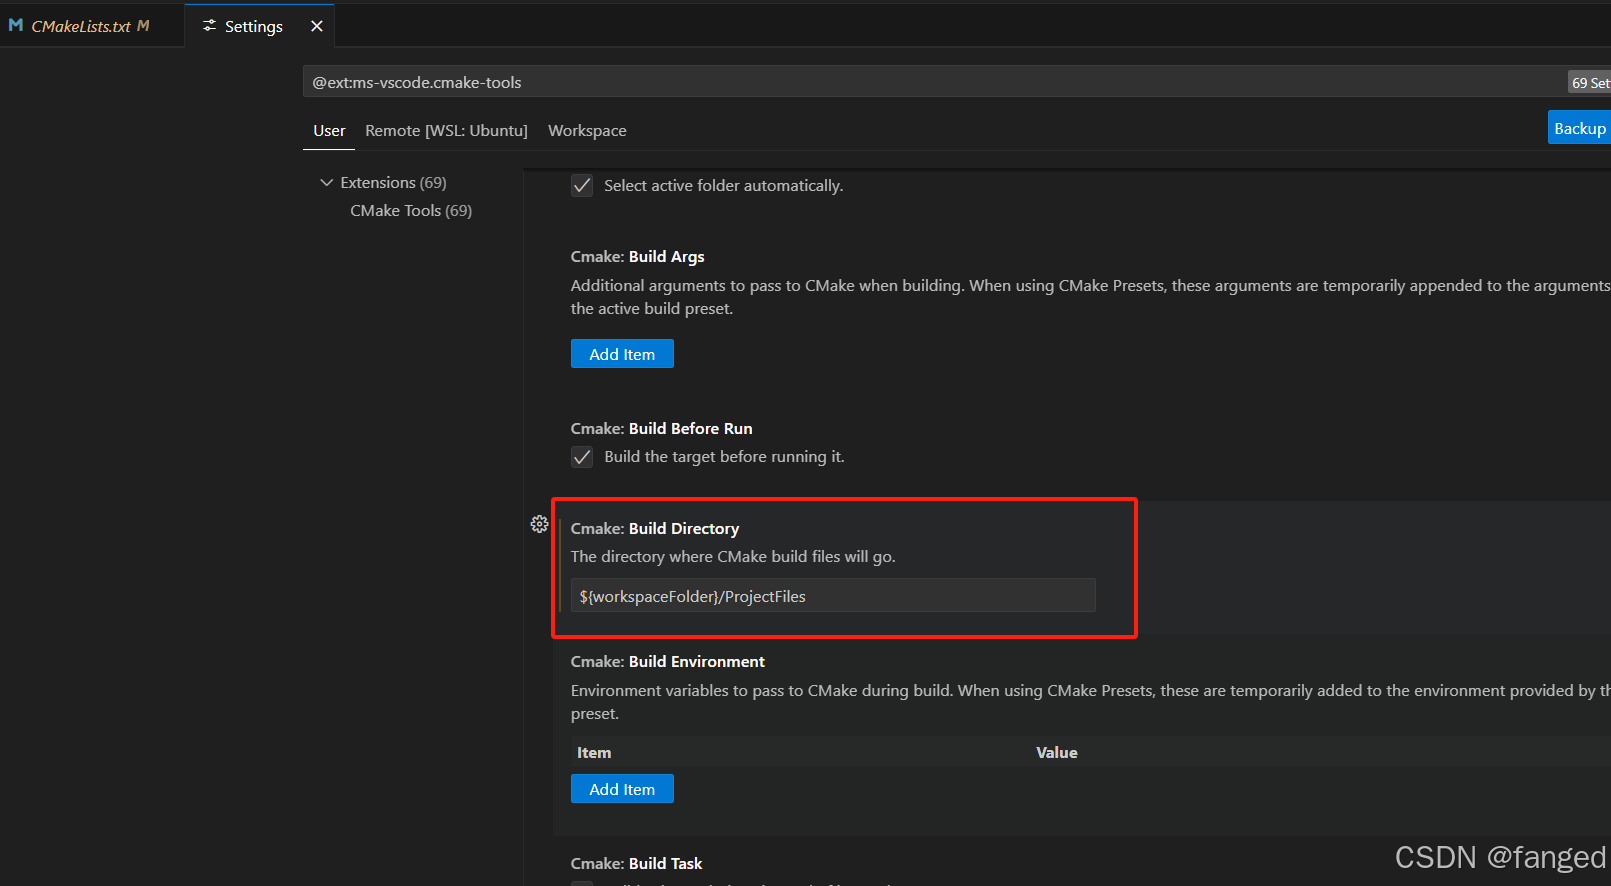Click the Cmake: Build Directory setting title

click(x=655, y=528)
